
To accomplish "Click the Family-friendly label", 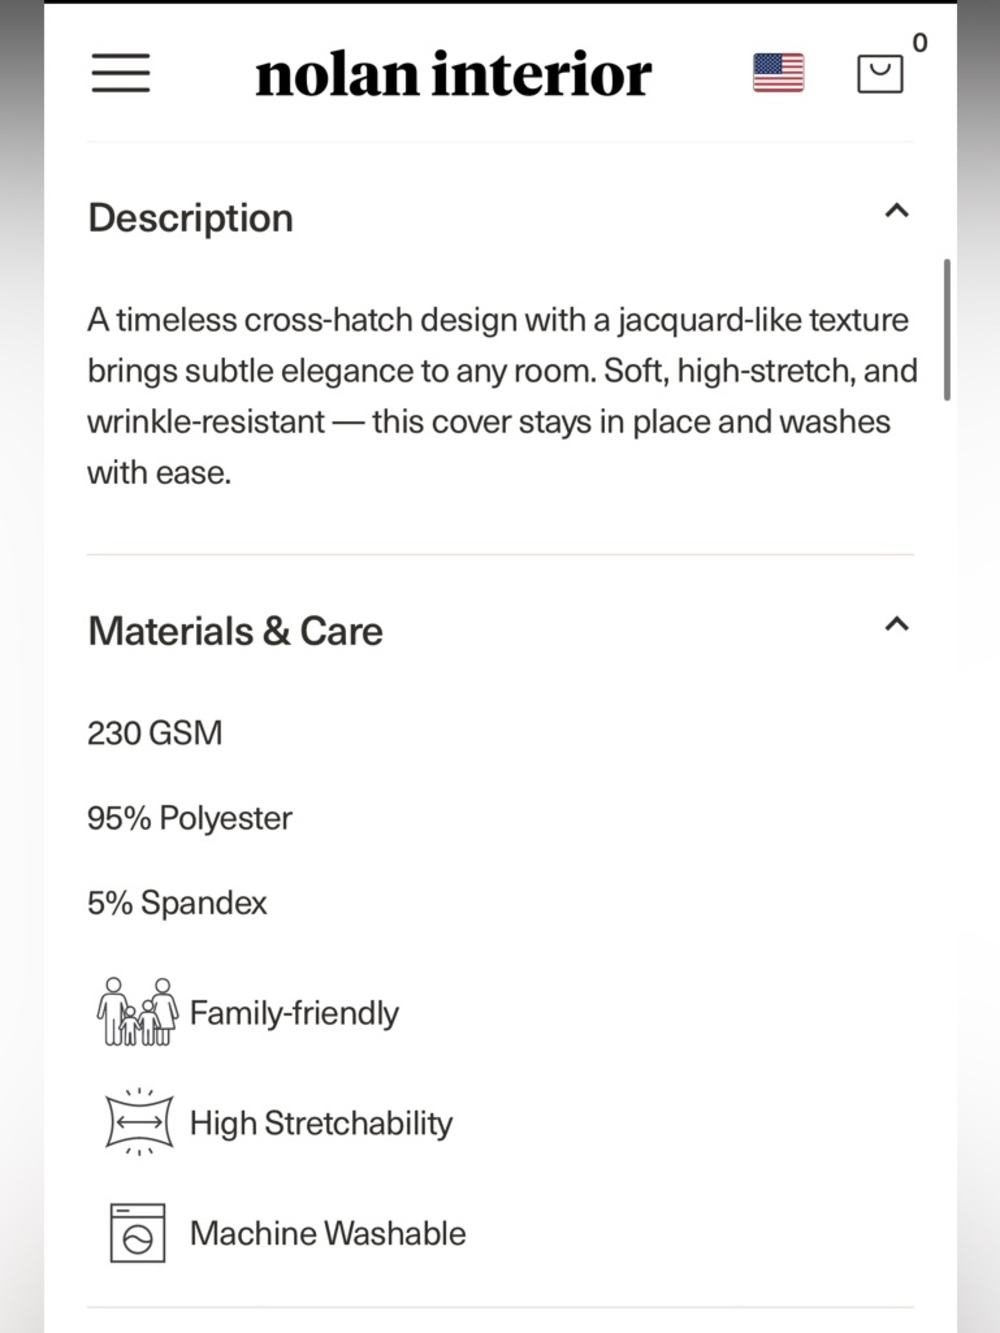I will [x=294, y=1013].
